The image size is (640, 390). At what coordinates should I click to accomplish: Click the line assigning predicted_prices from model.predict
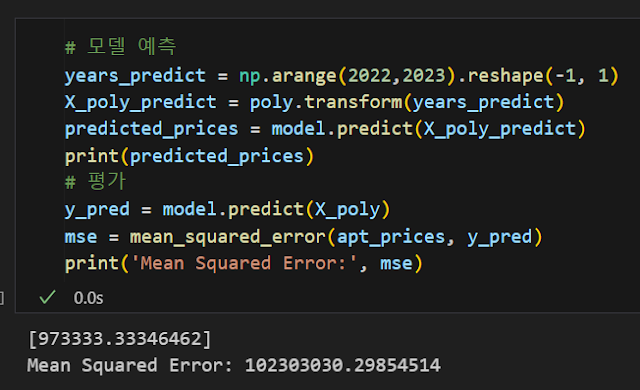325,129
